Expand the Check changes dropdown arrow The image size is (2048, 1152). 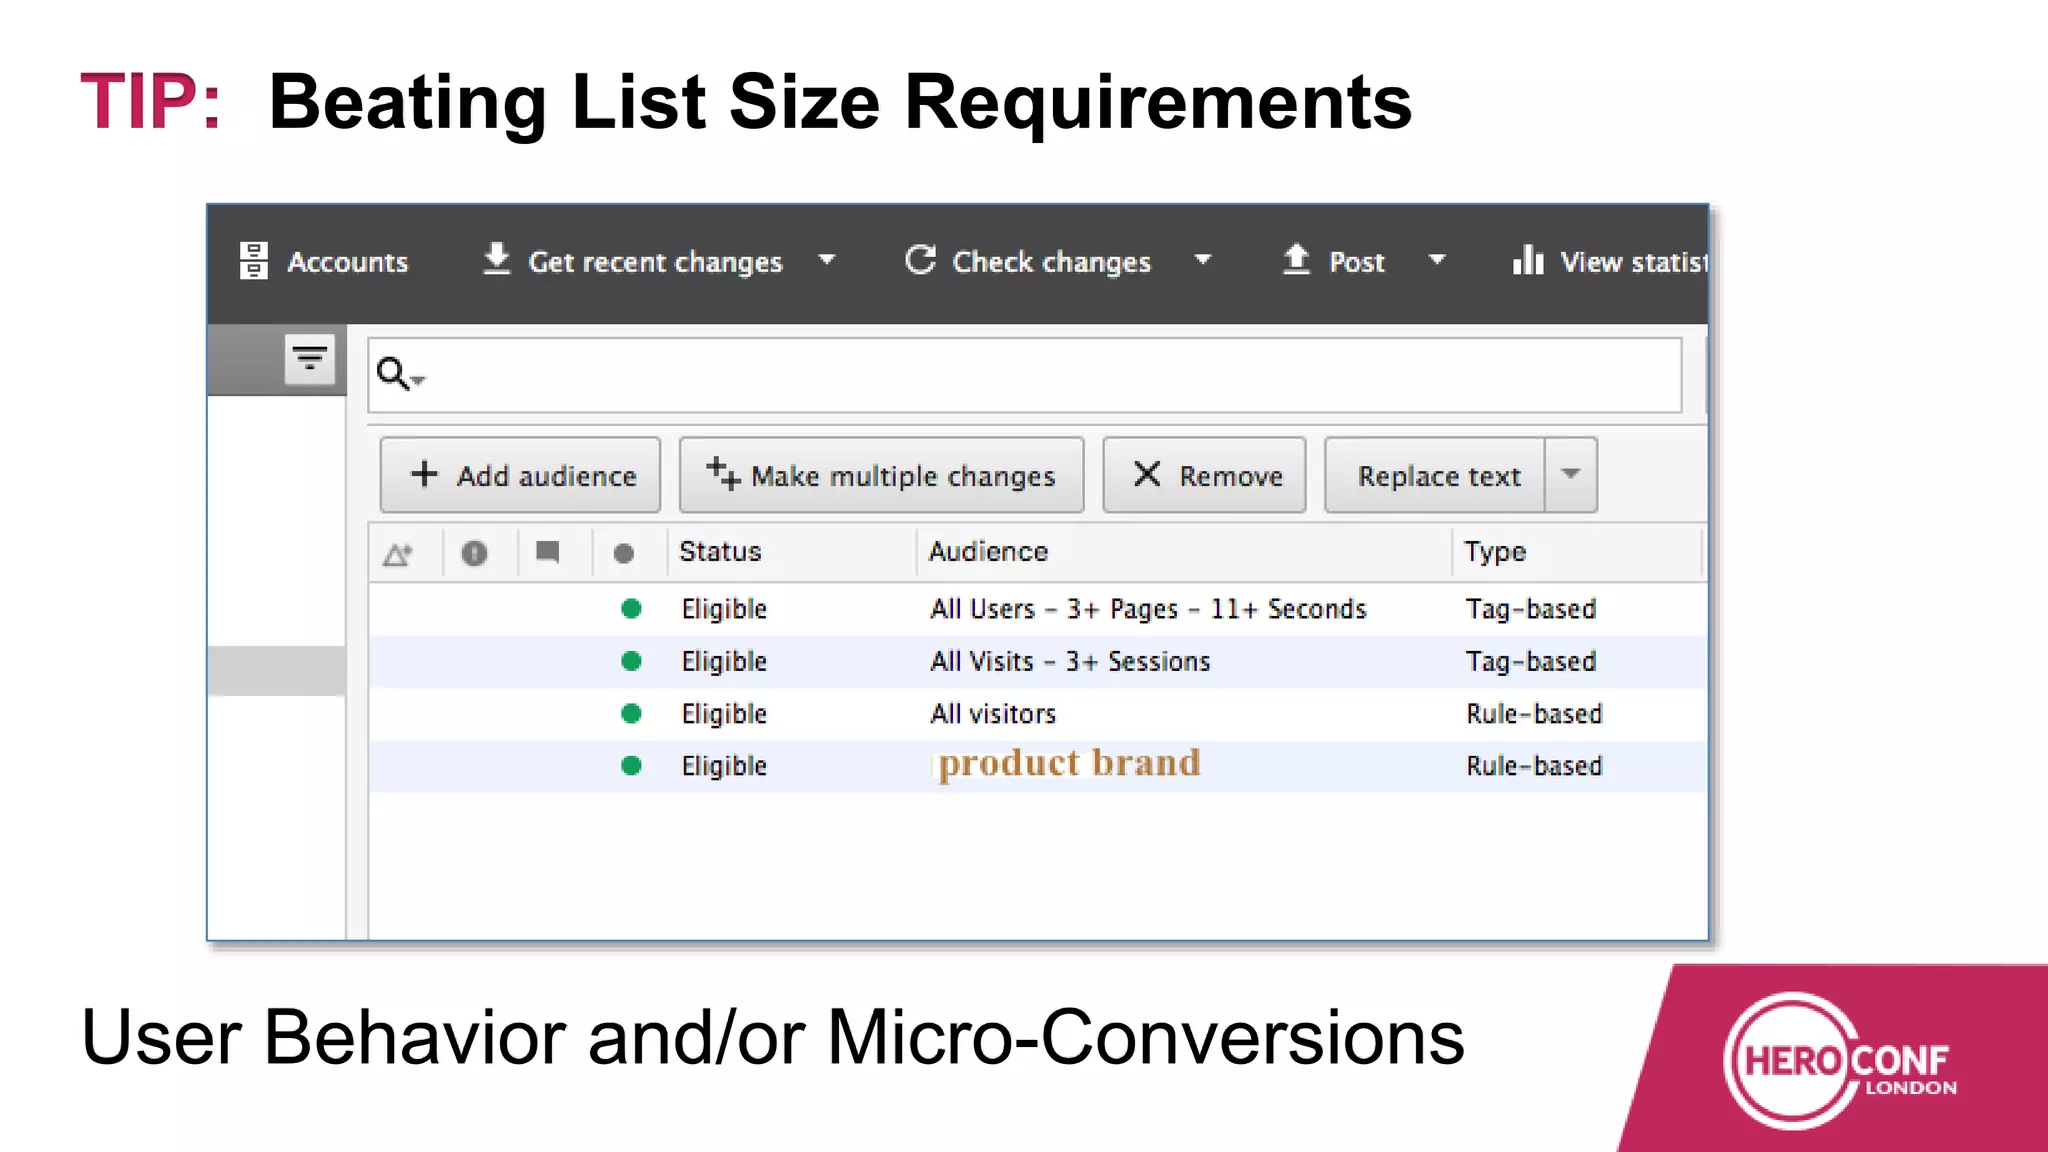coord(1203,260)
